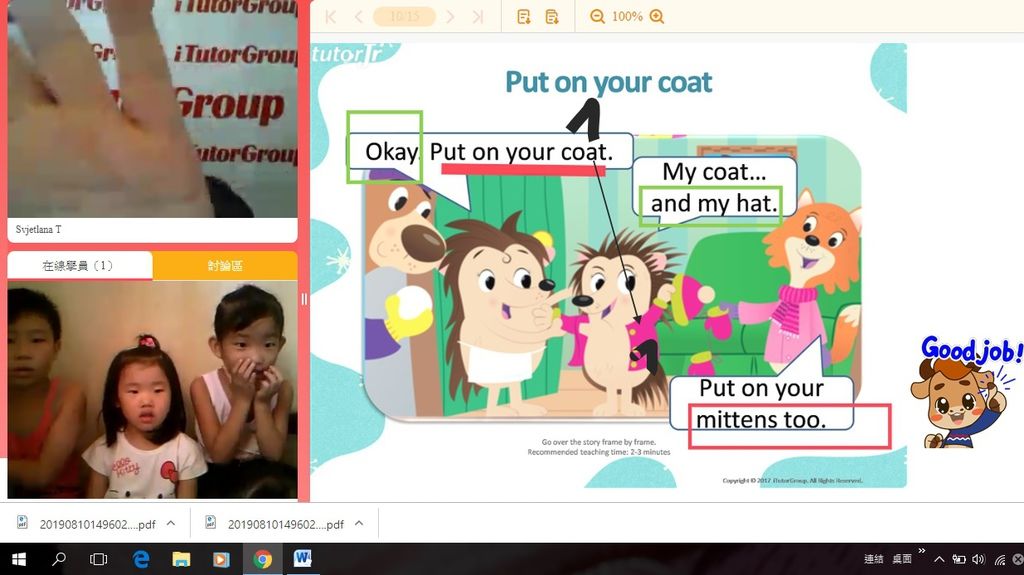The width and height of the screenshot is (1024, 575).
Task: Show hidden system tray icons
Action: [938, 559]
